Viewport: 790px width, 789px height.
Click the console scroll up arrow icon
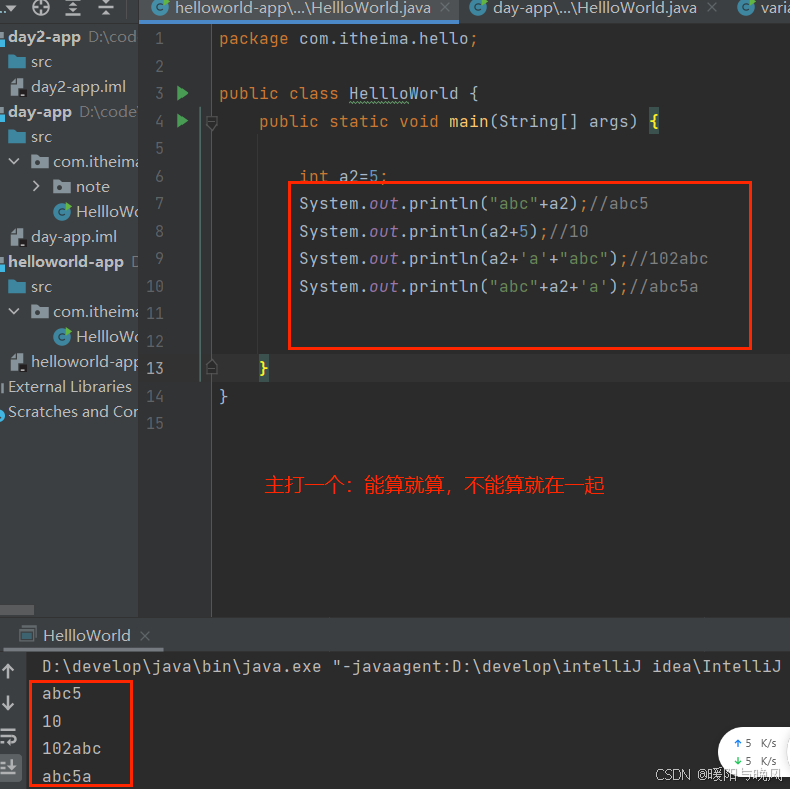coord(9,671)
